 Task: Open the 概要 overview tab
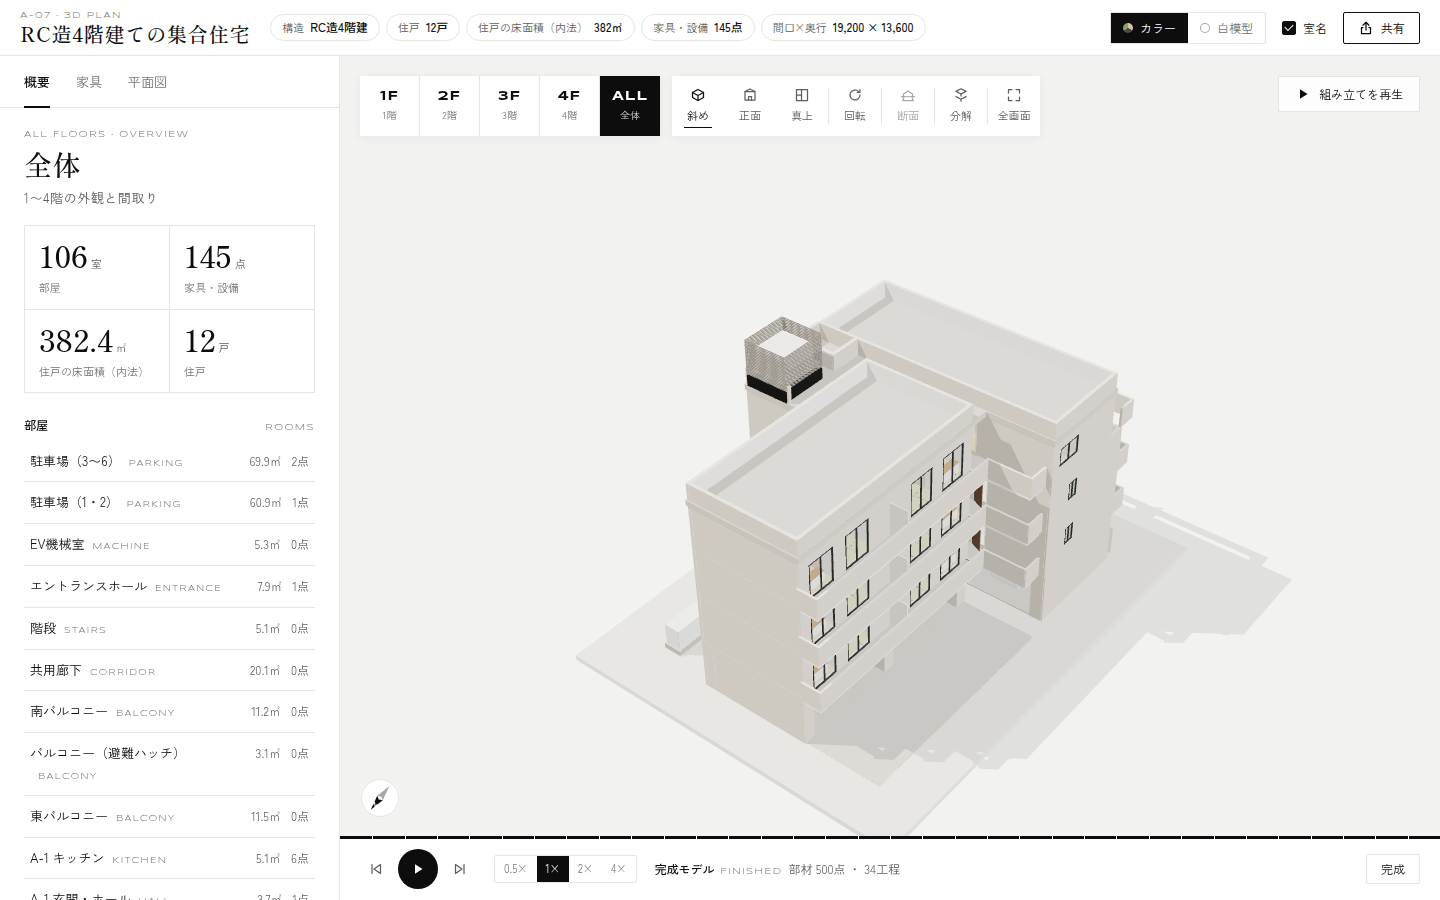pyautogui.click(x=37, y=83)
